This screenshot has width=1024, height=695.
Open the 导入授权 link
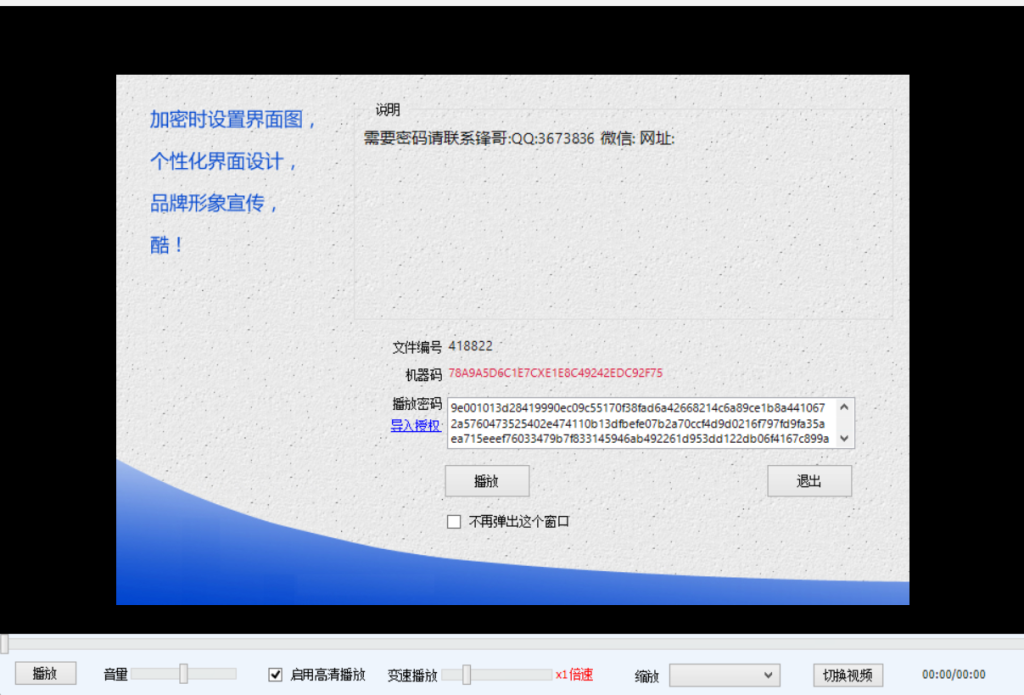pos(415,426)
